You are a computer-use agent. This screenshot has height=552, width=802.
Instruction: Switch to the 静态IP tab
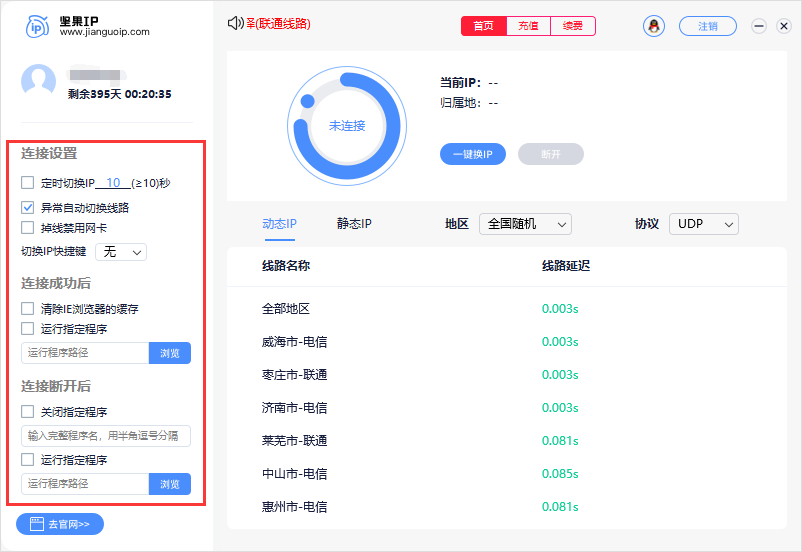click(x=354, y=224)
